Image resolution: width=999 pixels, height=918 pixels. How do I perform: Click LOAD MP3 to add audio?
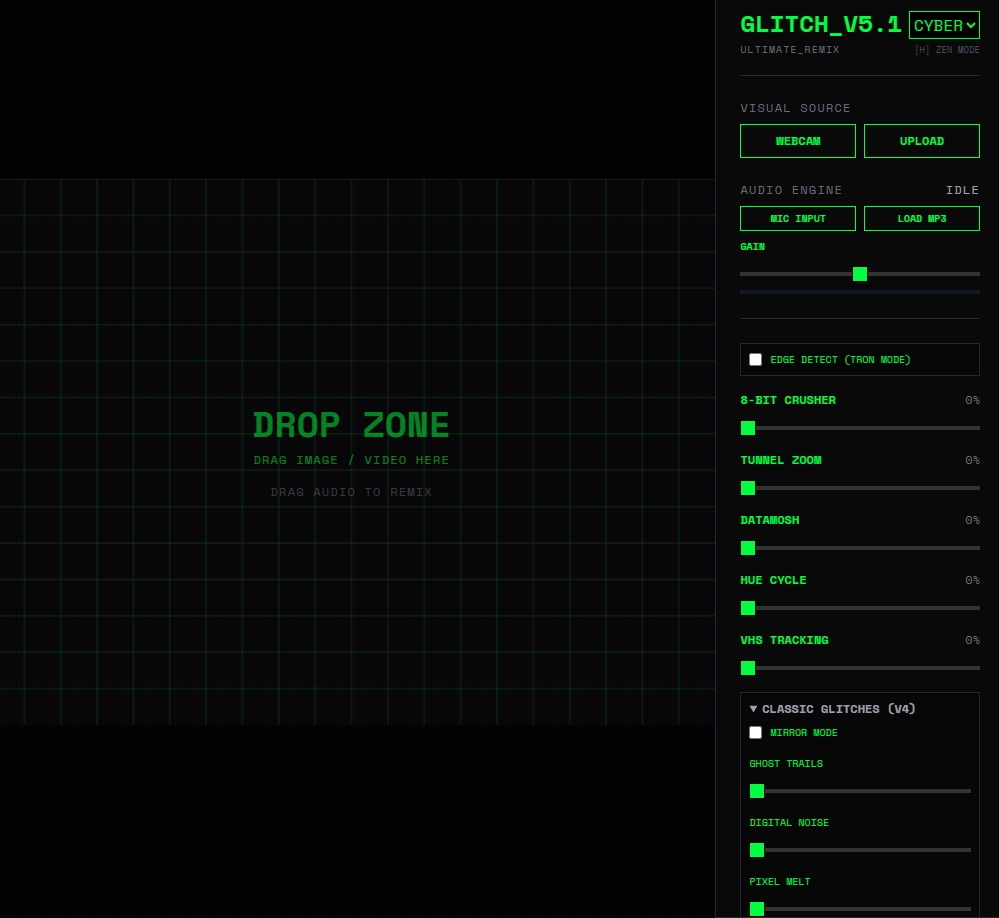coord(921,218)
